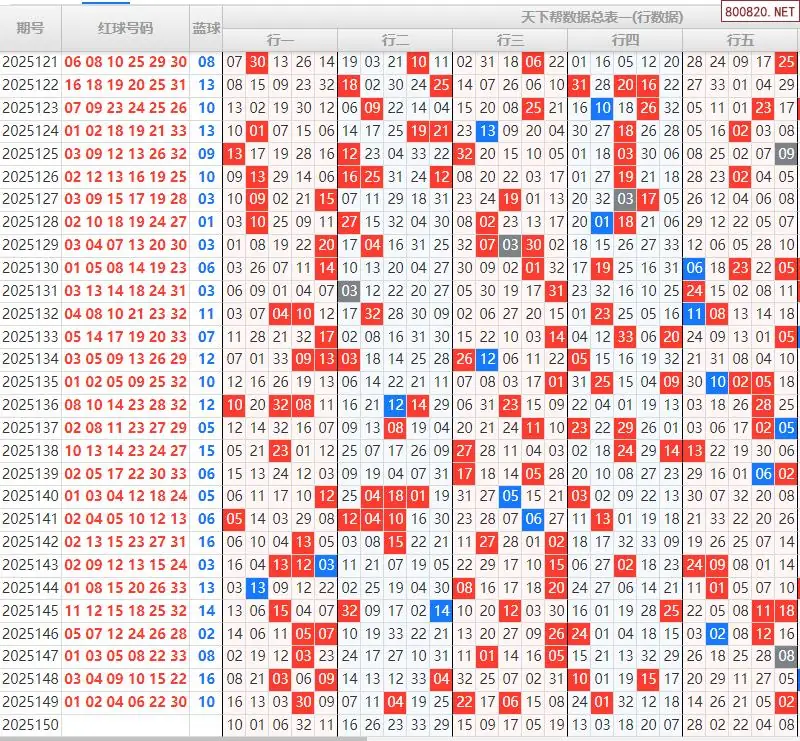This screenshot has width=800, height=741.
Task: Select blue highlighted 13 in row 2025124
Action: 487,131
